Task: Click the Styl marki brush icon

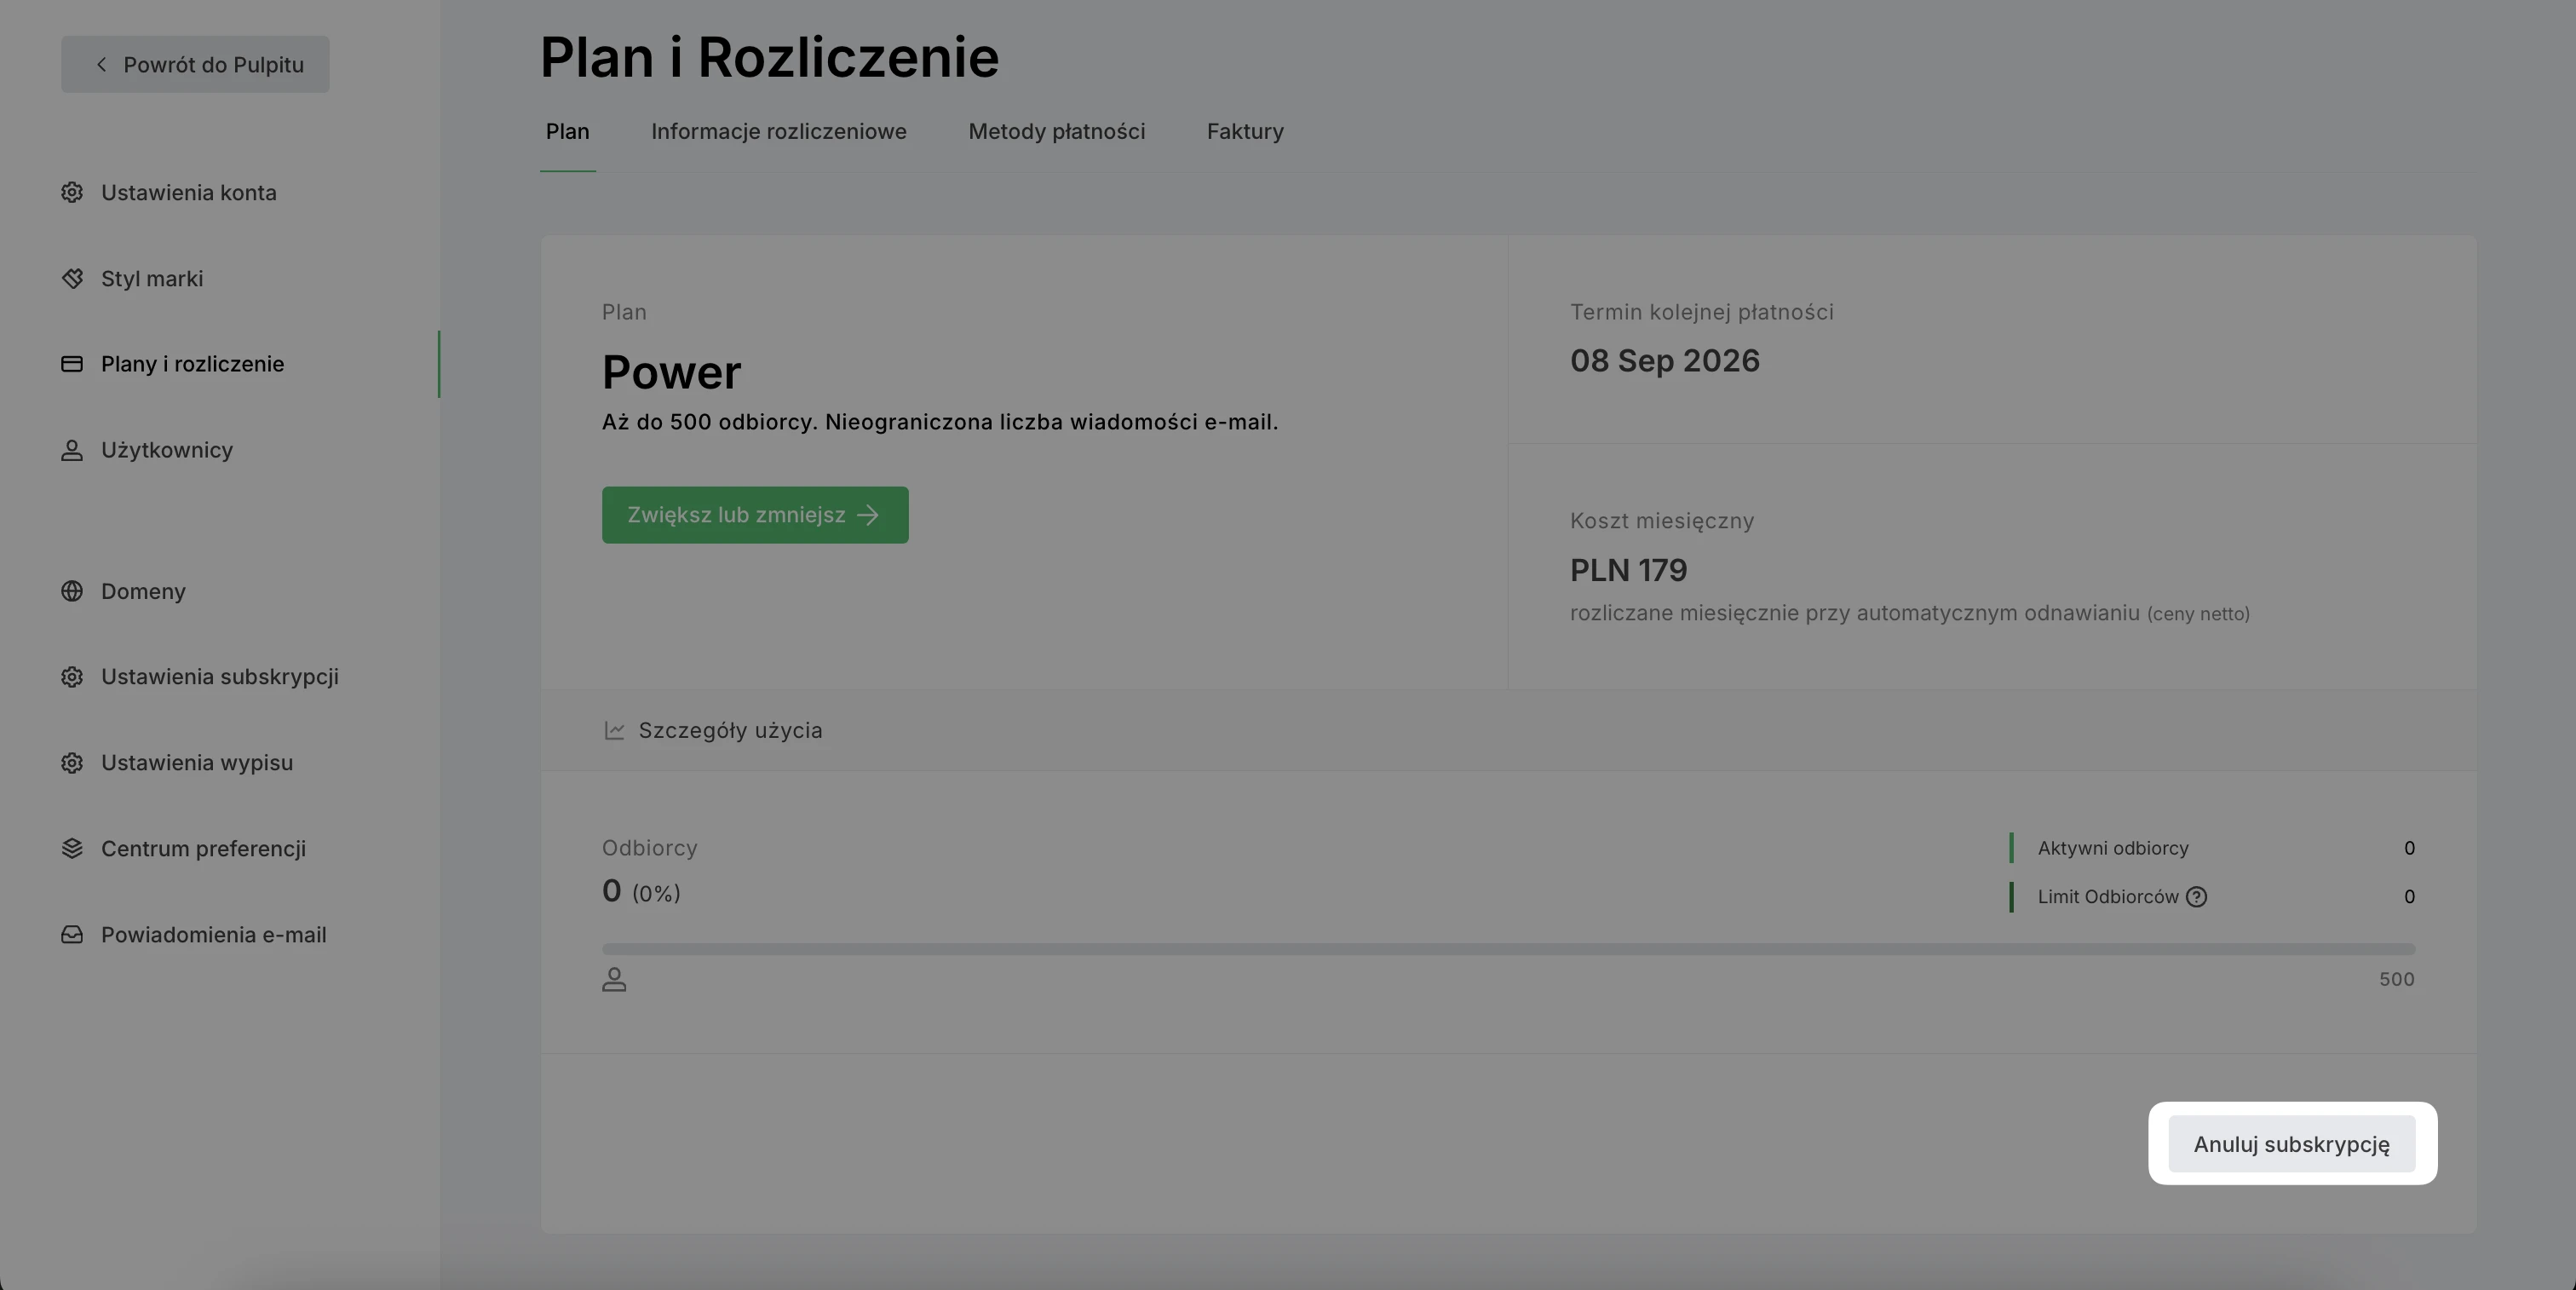Action: [x=72, y=278]
